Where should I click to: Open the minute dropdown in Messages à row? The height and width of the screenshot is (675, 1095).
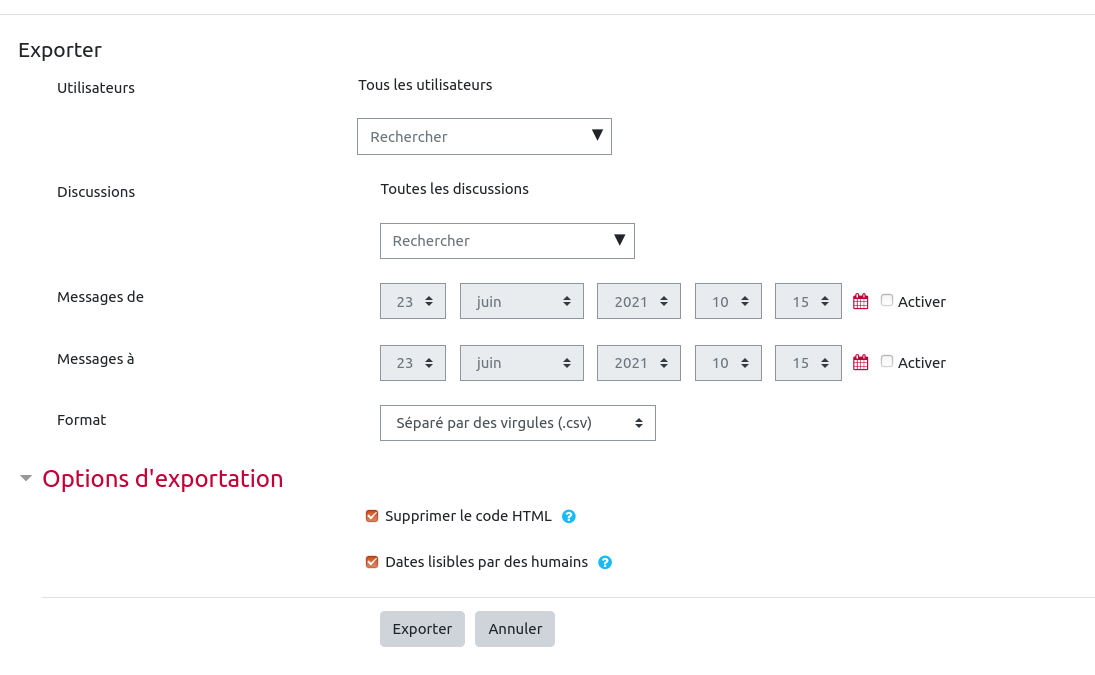click(x=807, y=363)
